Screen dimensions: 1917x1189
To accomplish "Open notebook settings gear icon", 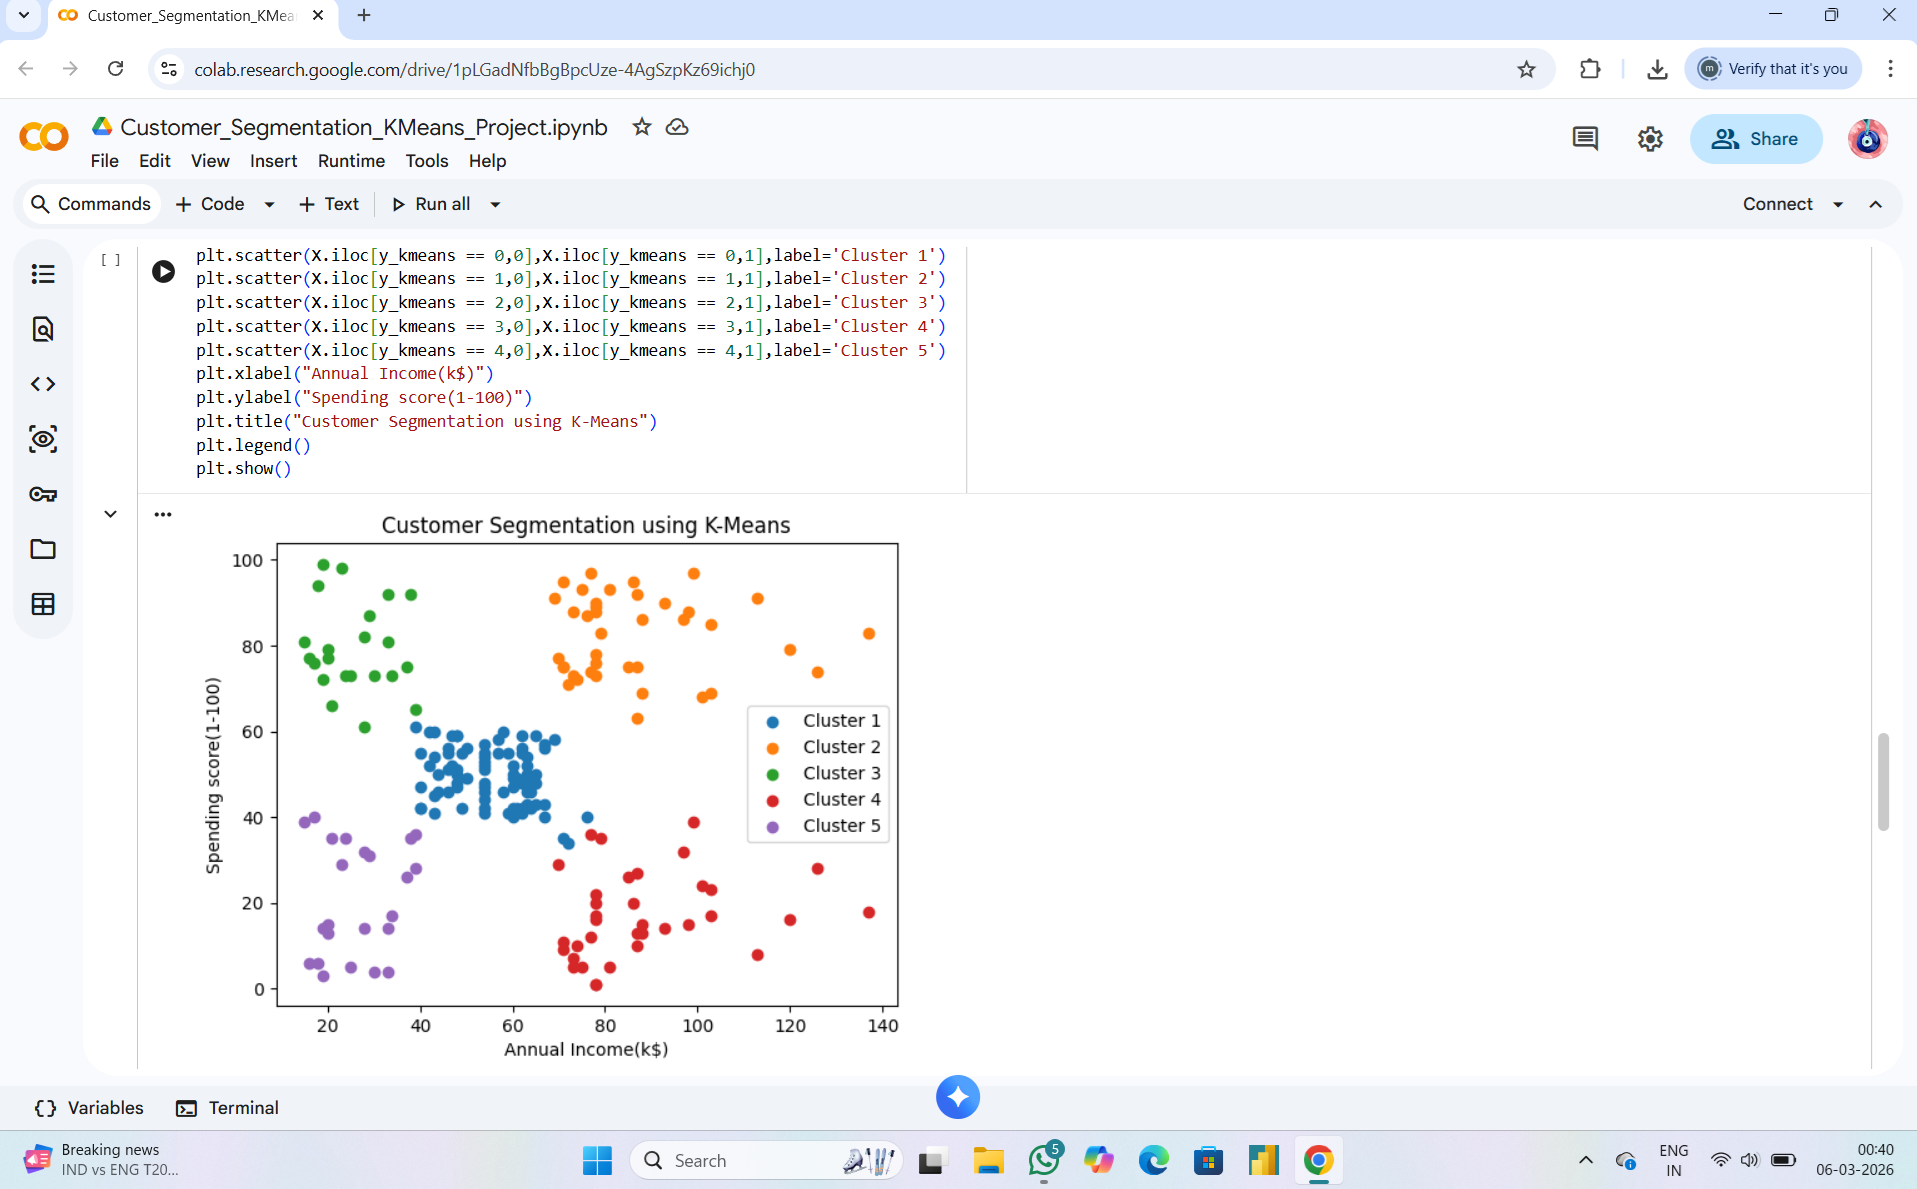I will (x=1650, y=139).
